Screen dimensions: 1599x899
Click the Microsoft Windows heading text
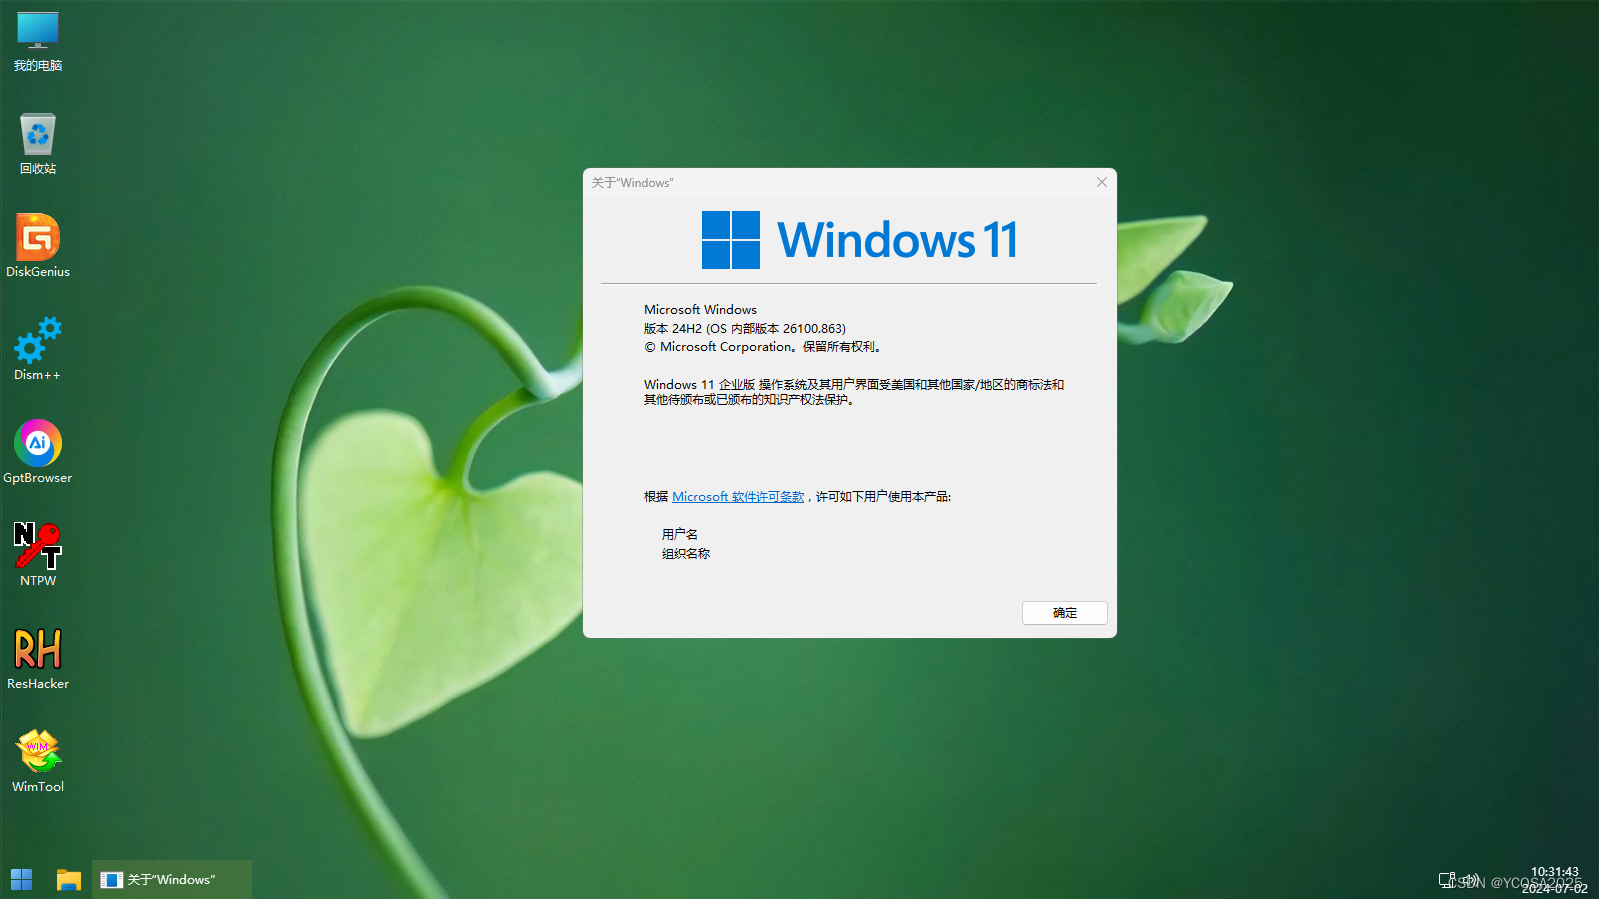point(700,310)
